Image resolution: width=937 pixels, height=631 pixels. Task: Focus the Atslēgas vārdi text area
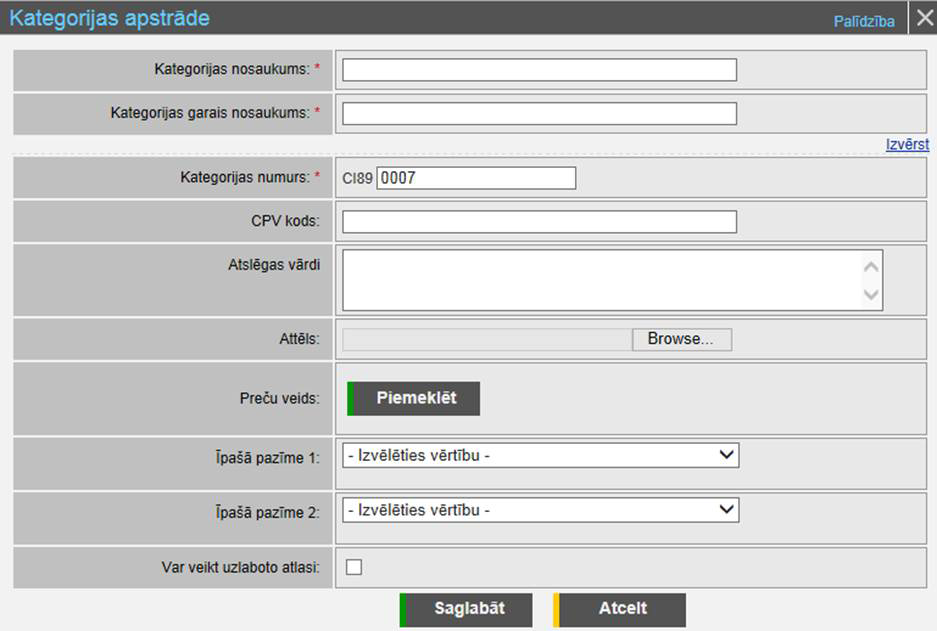600,280
